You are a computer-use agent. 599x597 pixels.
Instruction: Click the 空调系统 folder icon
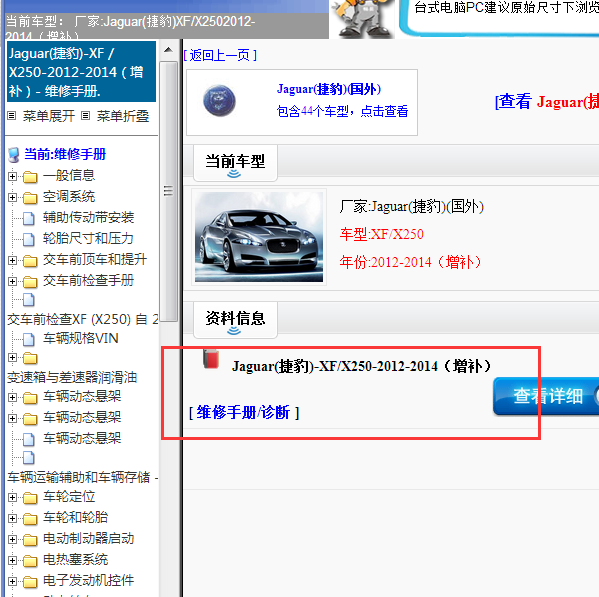click(x=30, y=198)
